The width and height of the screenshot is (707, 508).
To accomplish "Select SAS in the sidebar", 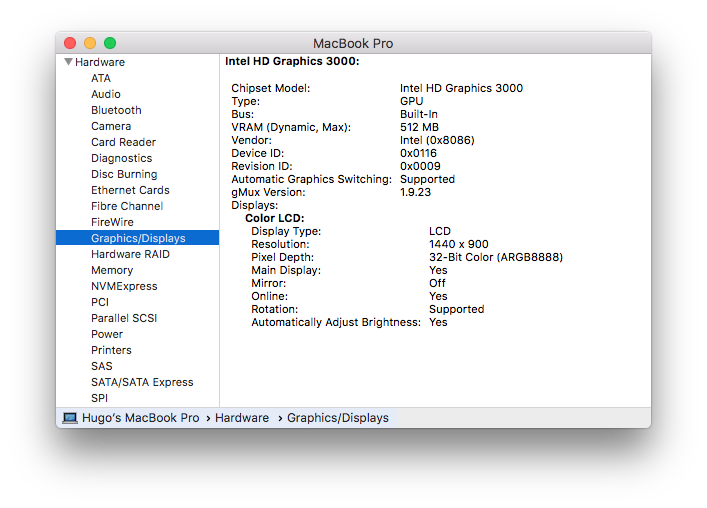I will [x=101, y=366].
